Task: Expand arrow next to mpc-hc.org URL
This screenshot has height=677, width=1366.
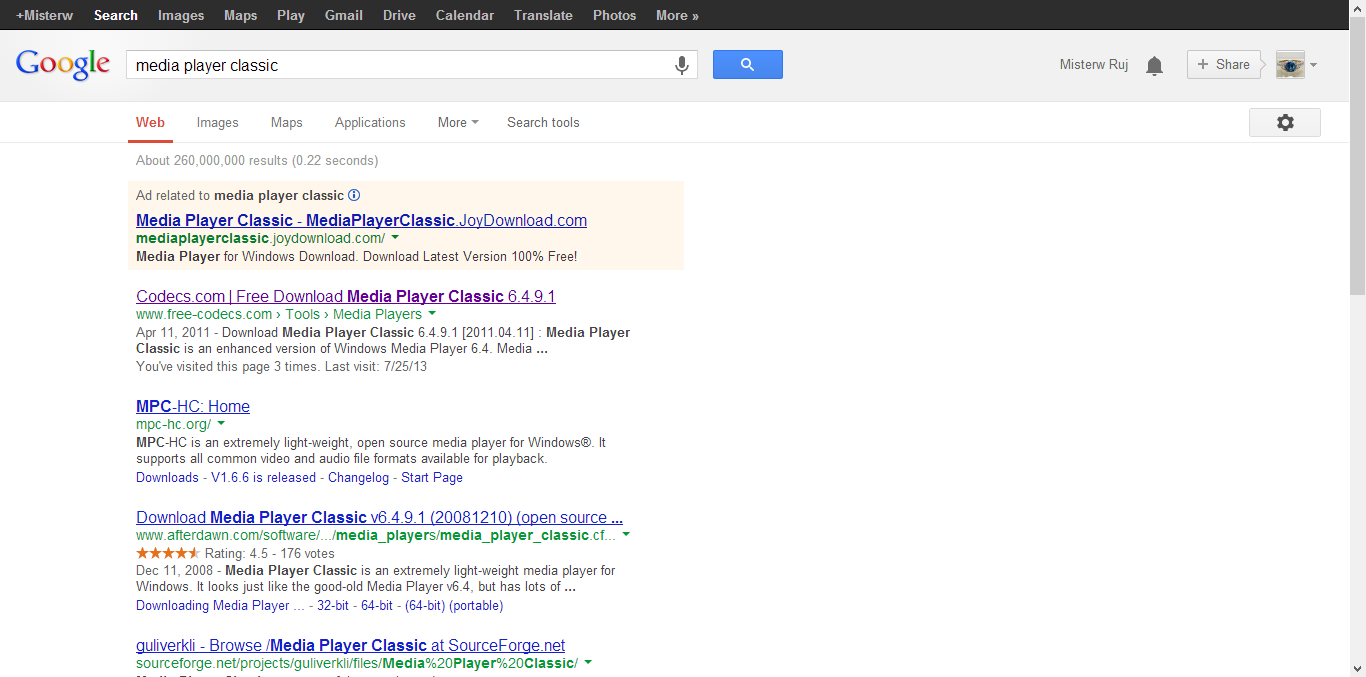Action: coord(221,424)
